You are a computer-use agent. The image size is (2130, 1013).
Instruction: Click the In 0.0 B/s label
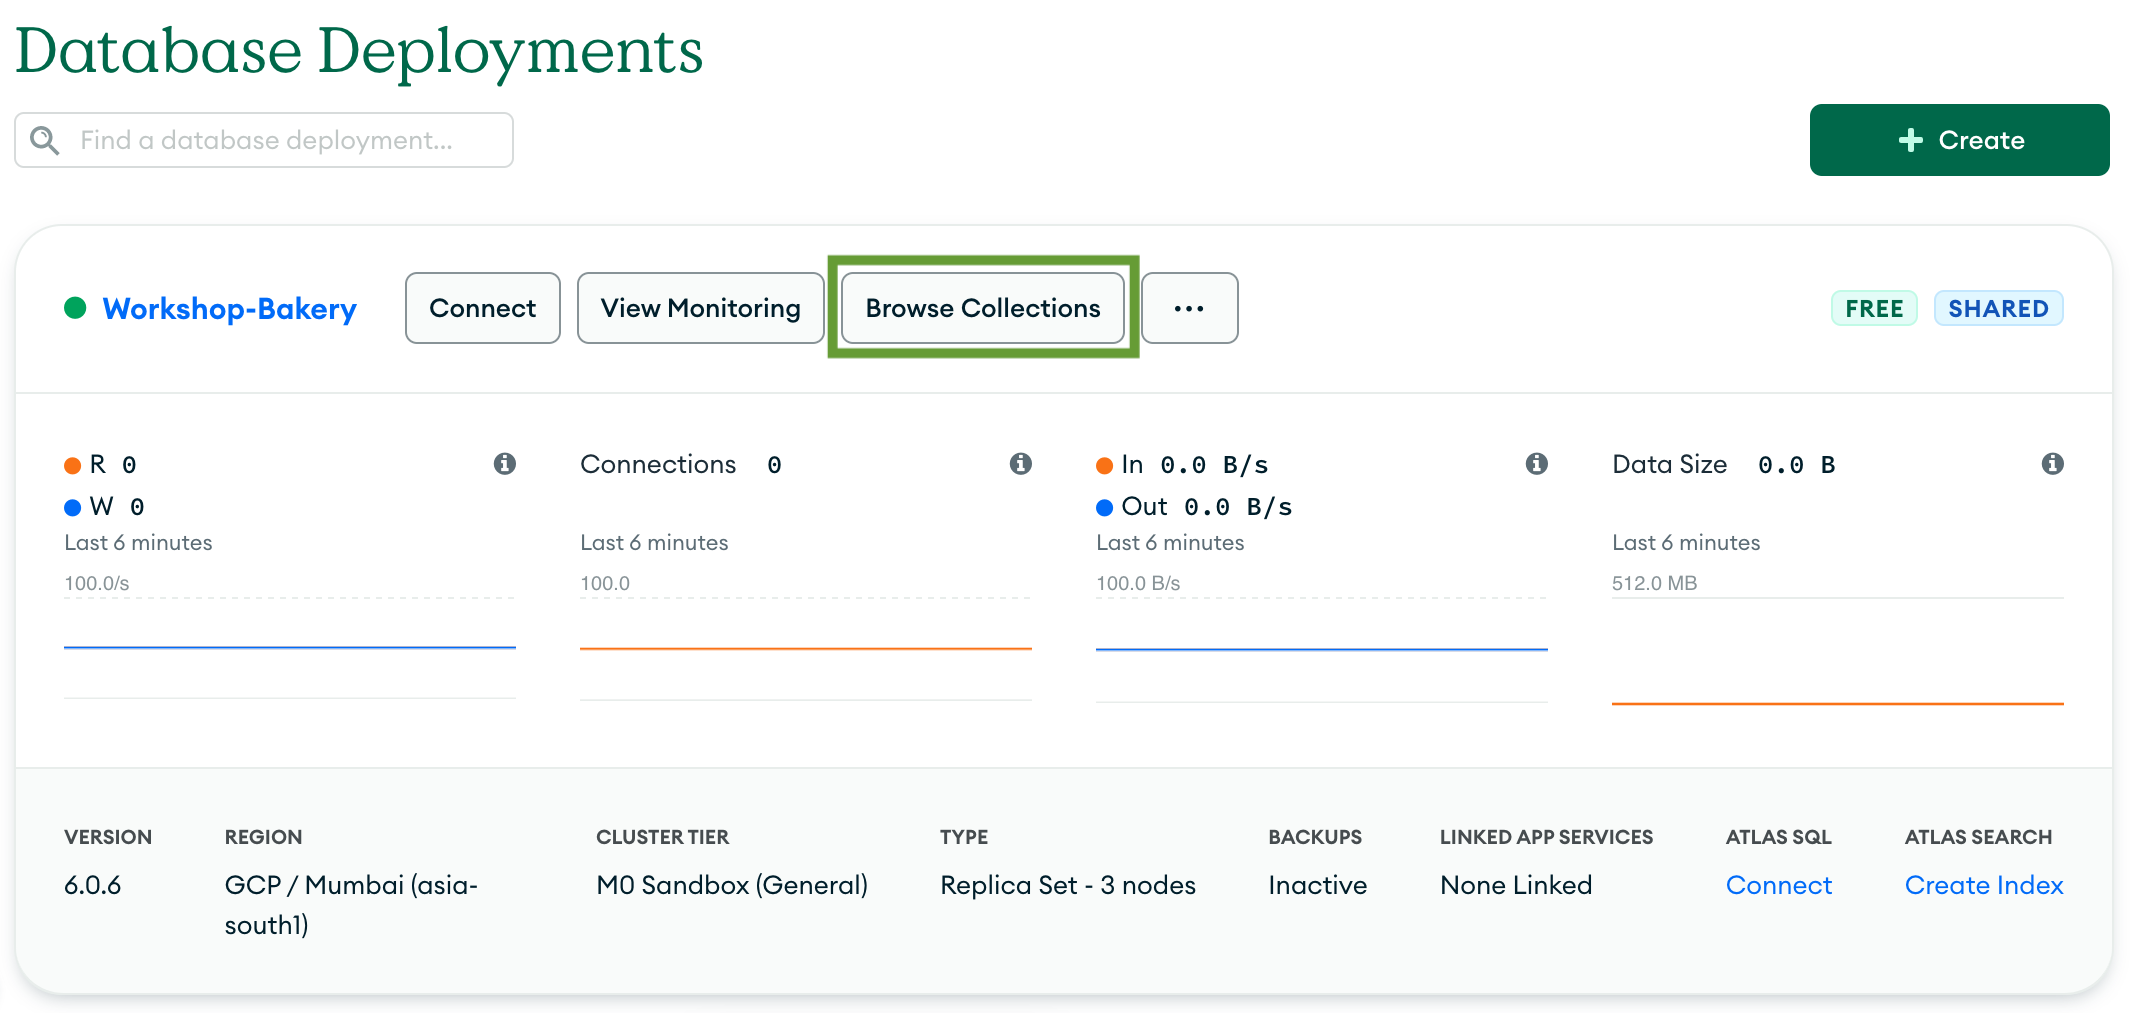coord(1183,465)
